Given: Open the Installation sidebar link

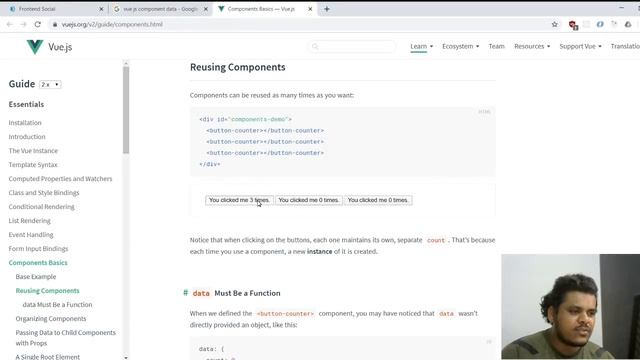Looking at the screenshot, I should coord(25,122).
